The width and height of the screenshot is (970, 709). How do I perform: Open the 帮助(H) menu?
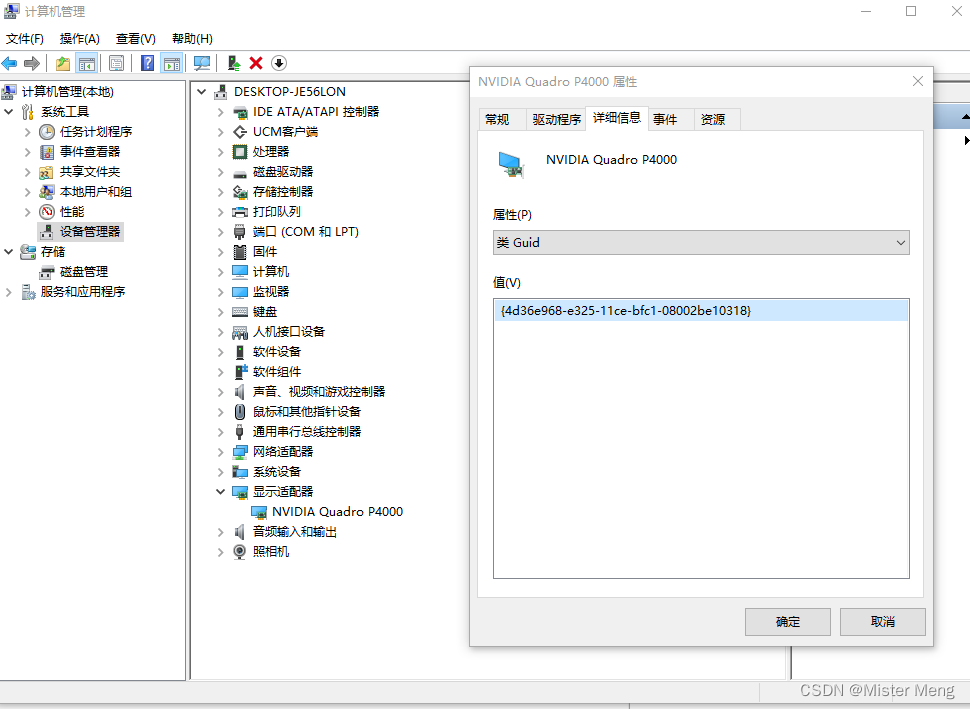point(192,39)
